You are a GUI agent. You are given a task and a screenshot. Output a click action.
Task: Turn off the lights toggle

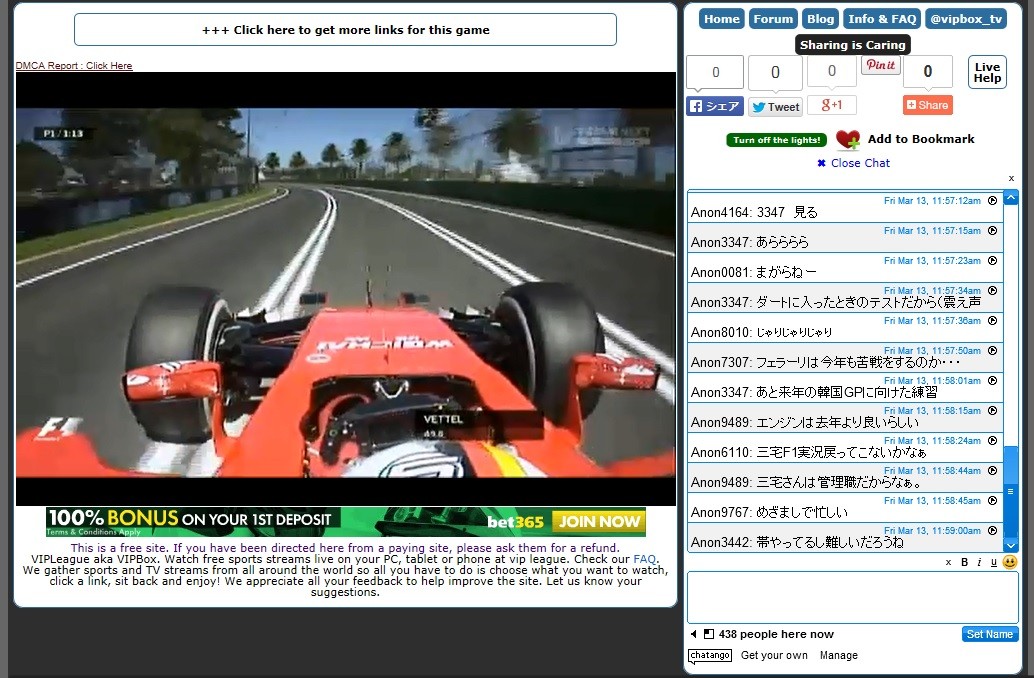click(776, 140)
